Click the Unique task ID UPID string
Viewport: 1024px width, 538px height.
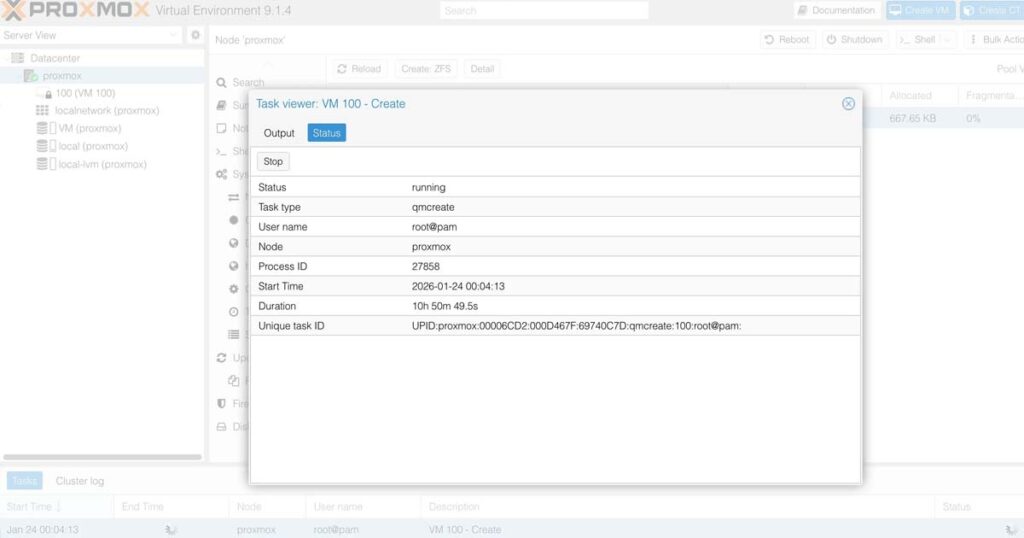coord(576,326)
